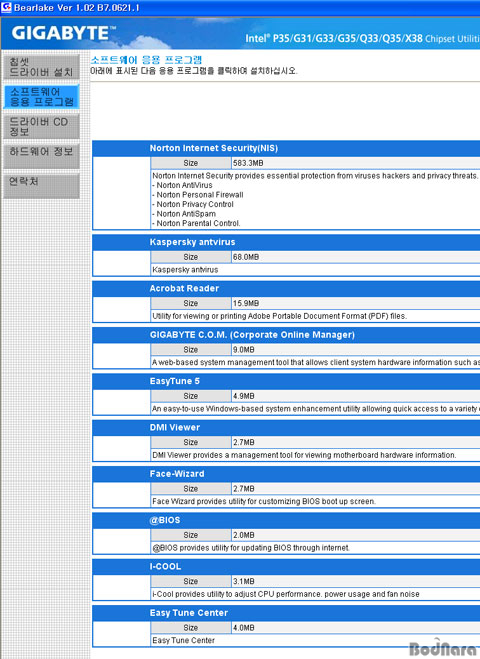This screenshot has width=480, height=659.
Task: Click the CPU performance and fan noise description
Action: coord(286,594)
